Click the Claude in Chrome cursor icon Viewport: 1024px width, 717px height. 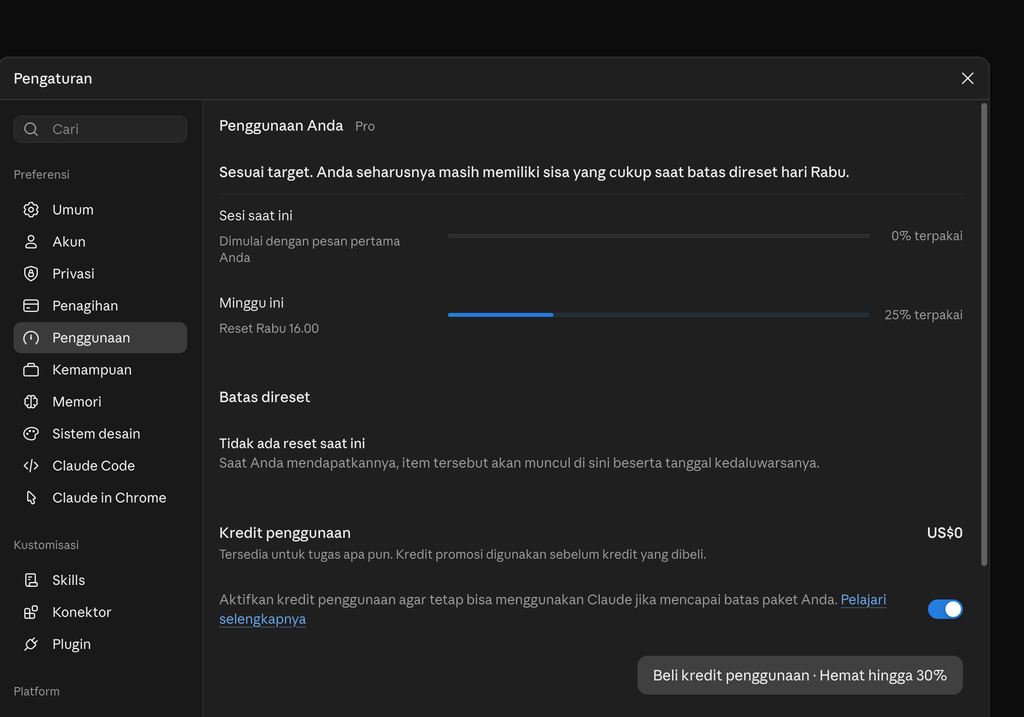[31, 498]
